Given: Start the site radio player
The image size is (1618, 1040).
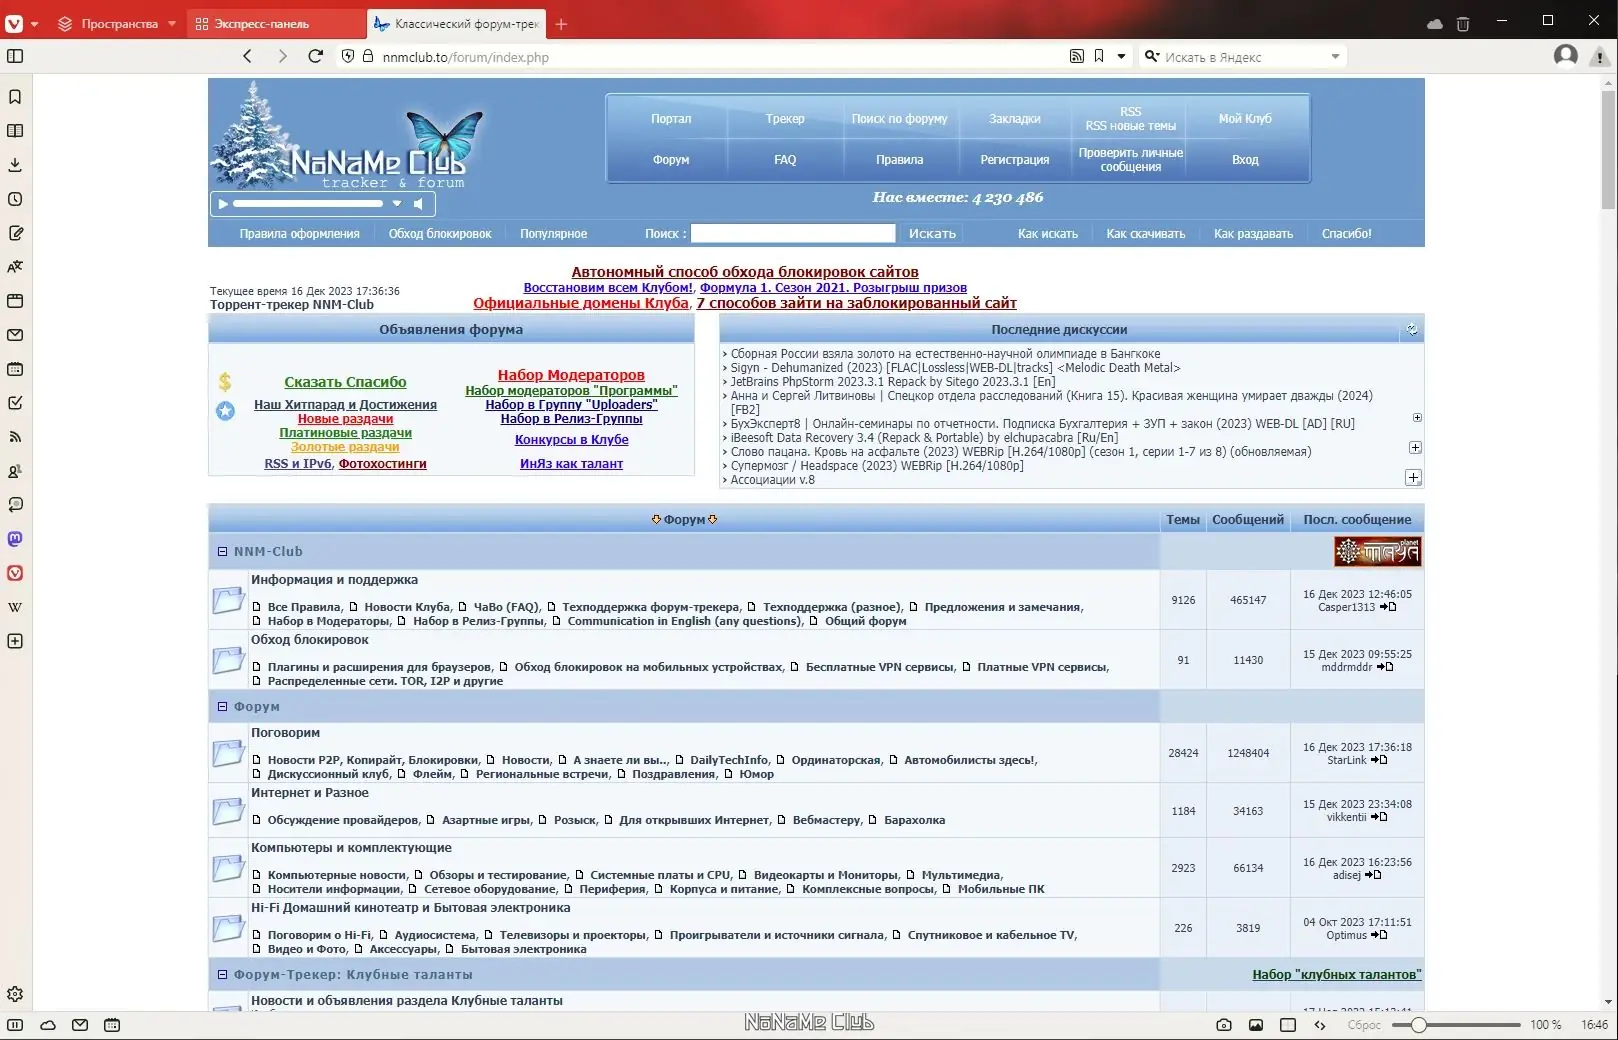Looking at the screenshot, I should pyautogui.click(x=223, y=204).
